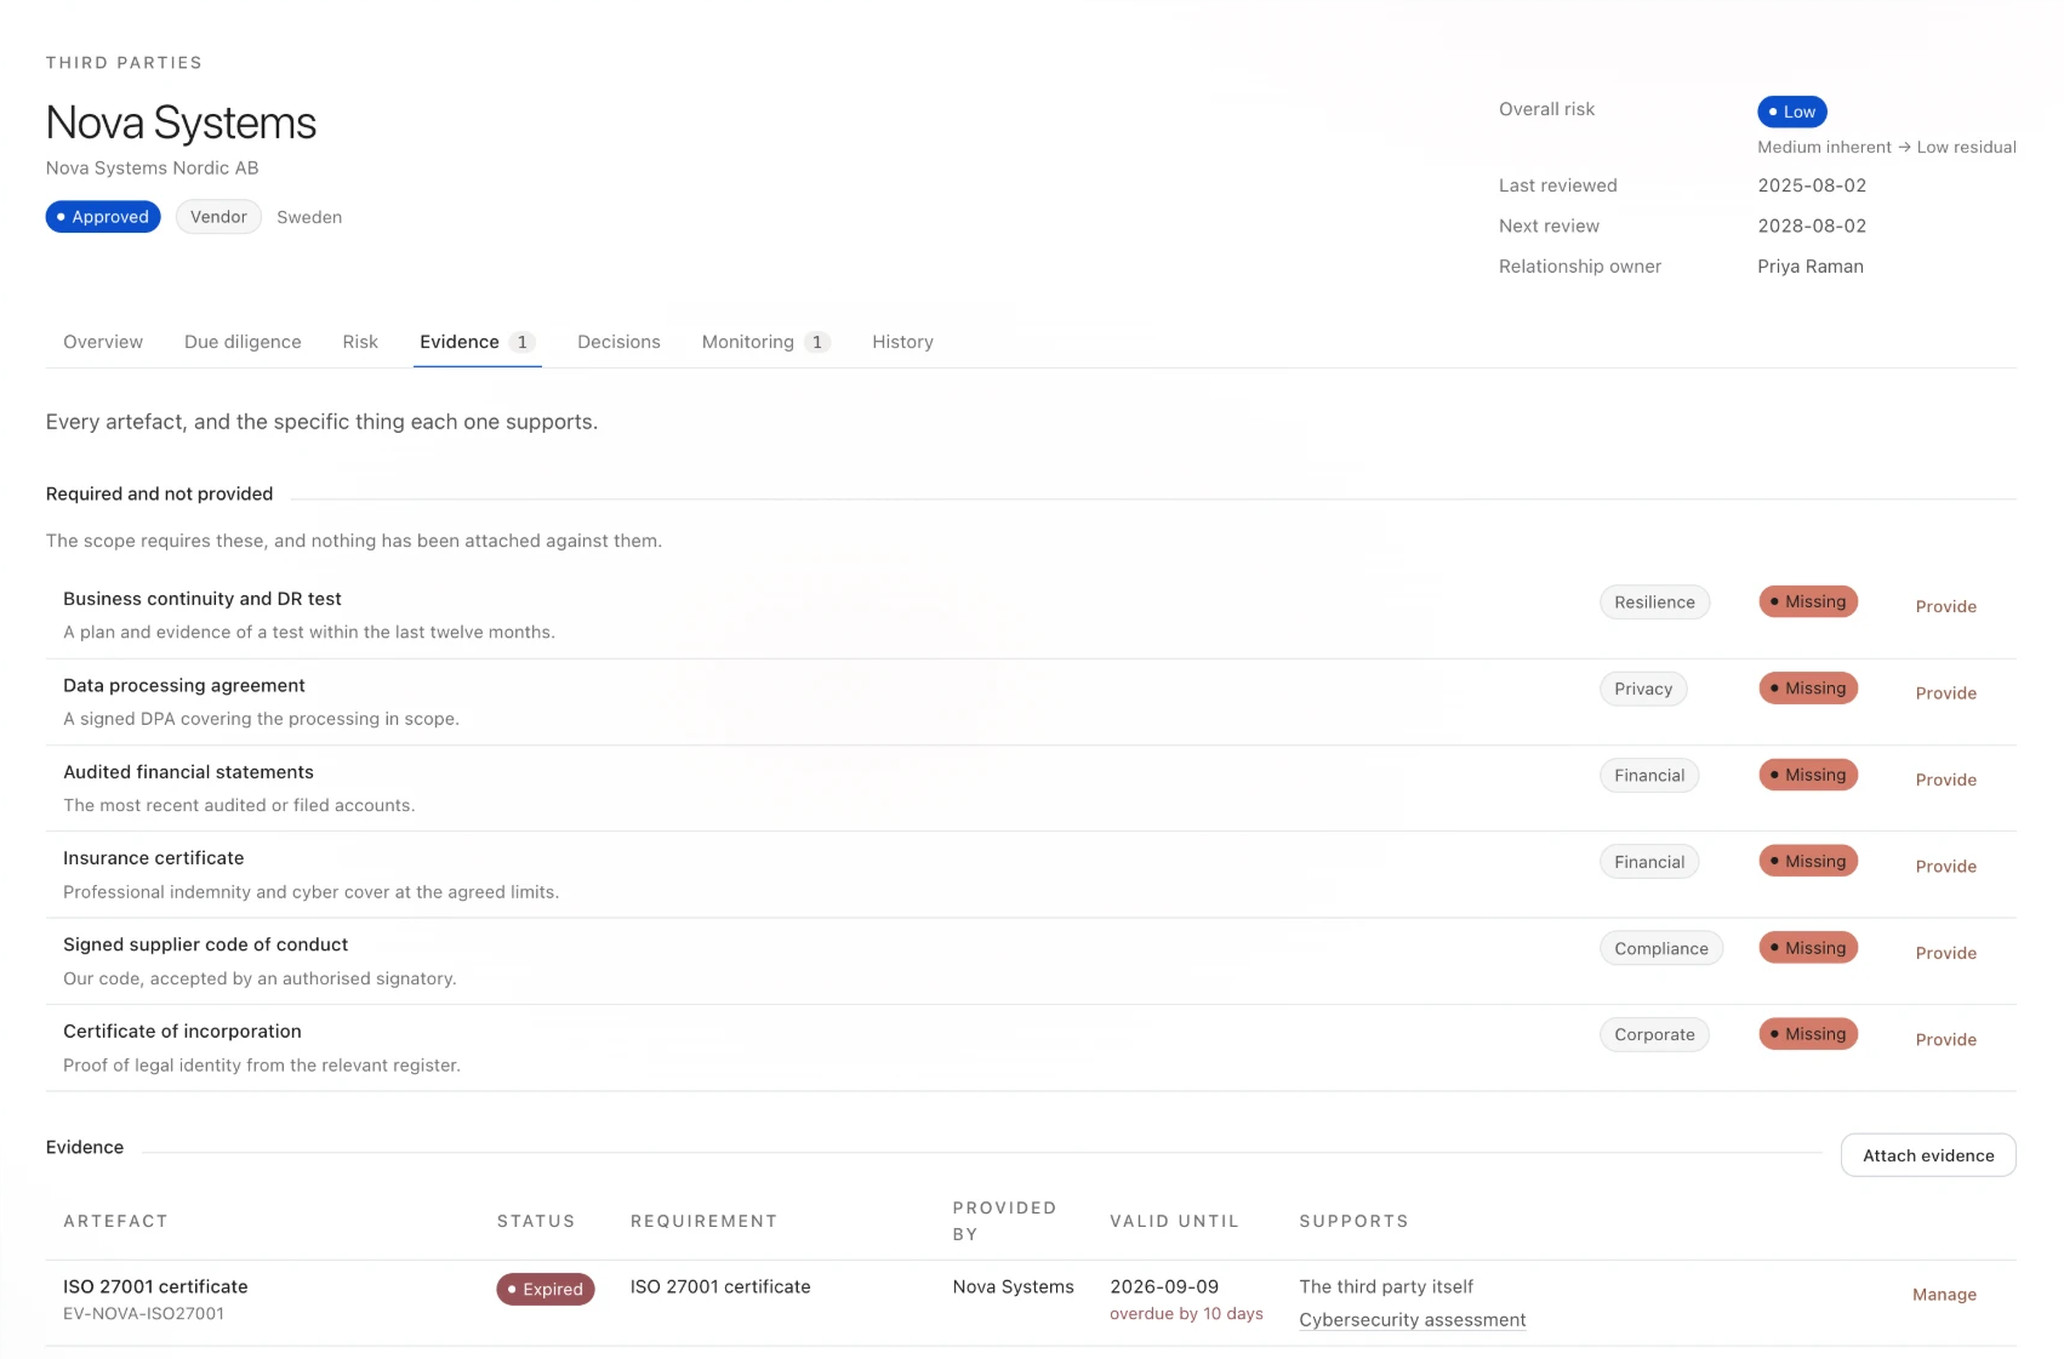This screenshot has height=1359, width=2064.
Task: Click the Vendor tag
Action: click(218, 217)
